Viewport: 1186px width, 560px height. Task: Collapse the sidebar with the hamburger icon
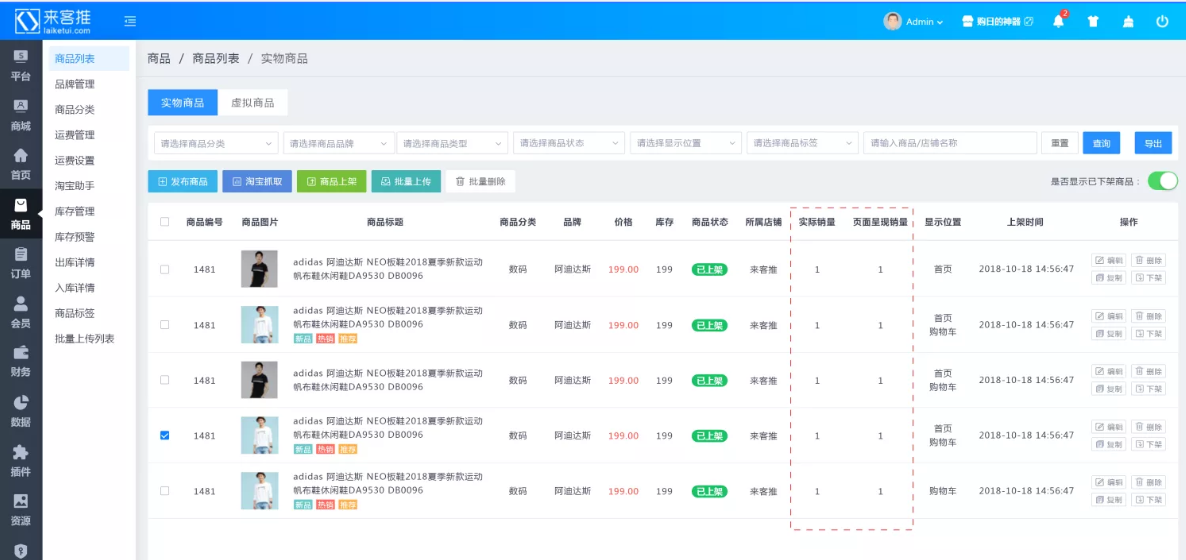click(x=130, y=21)
